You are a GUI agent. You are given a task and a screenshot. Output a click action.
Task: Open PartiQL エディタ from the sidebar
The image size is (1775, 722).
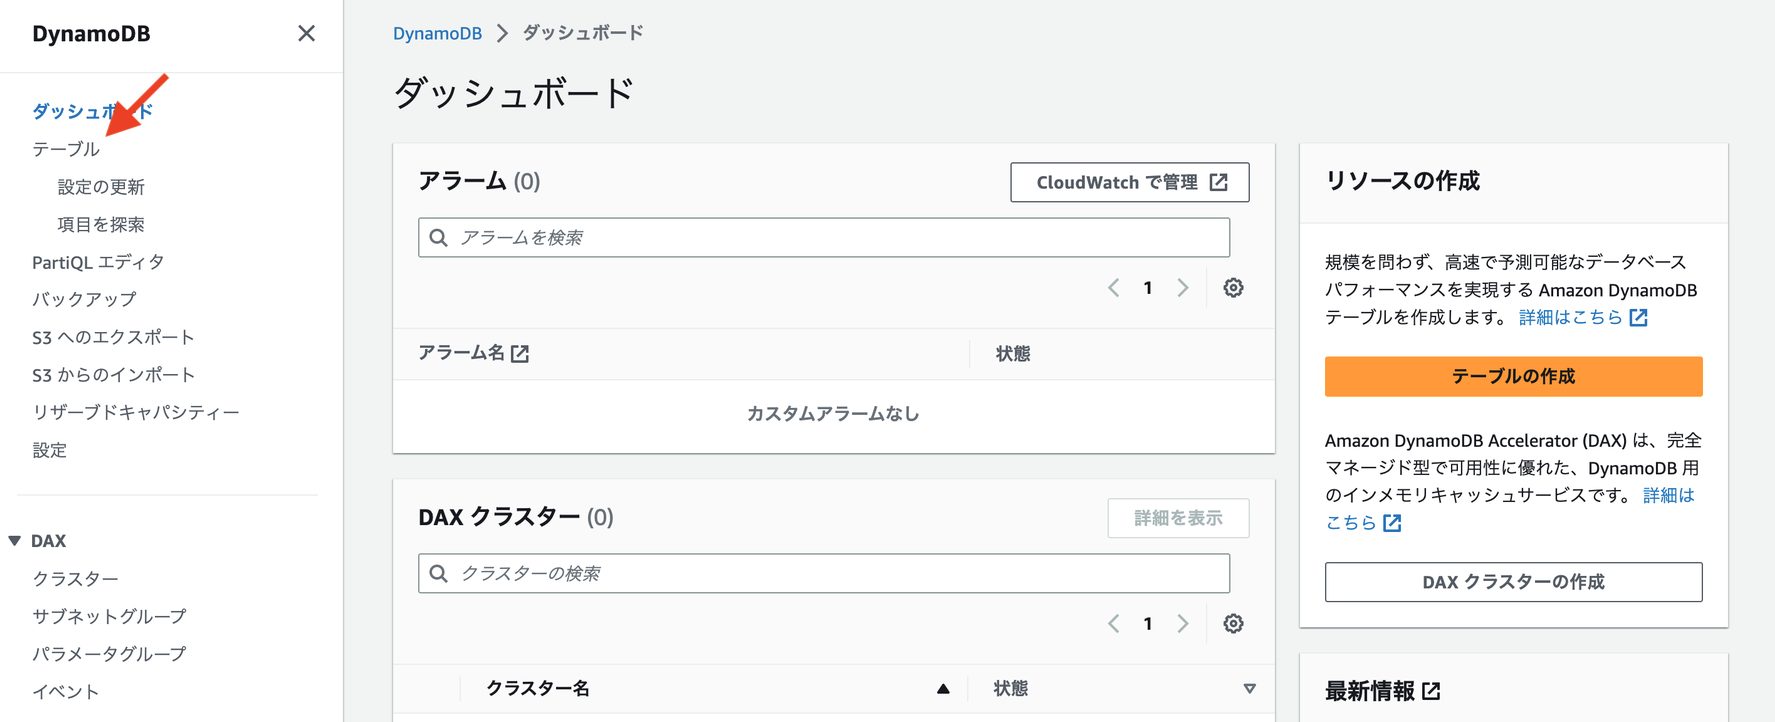click(x=95, y=261)
